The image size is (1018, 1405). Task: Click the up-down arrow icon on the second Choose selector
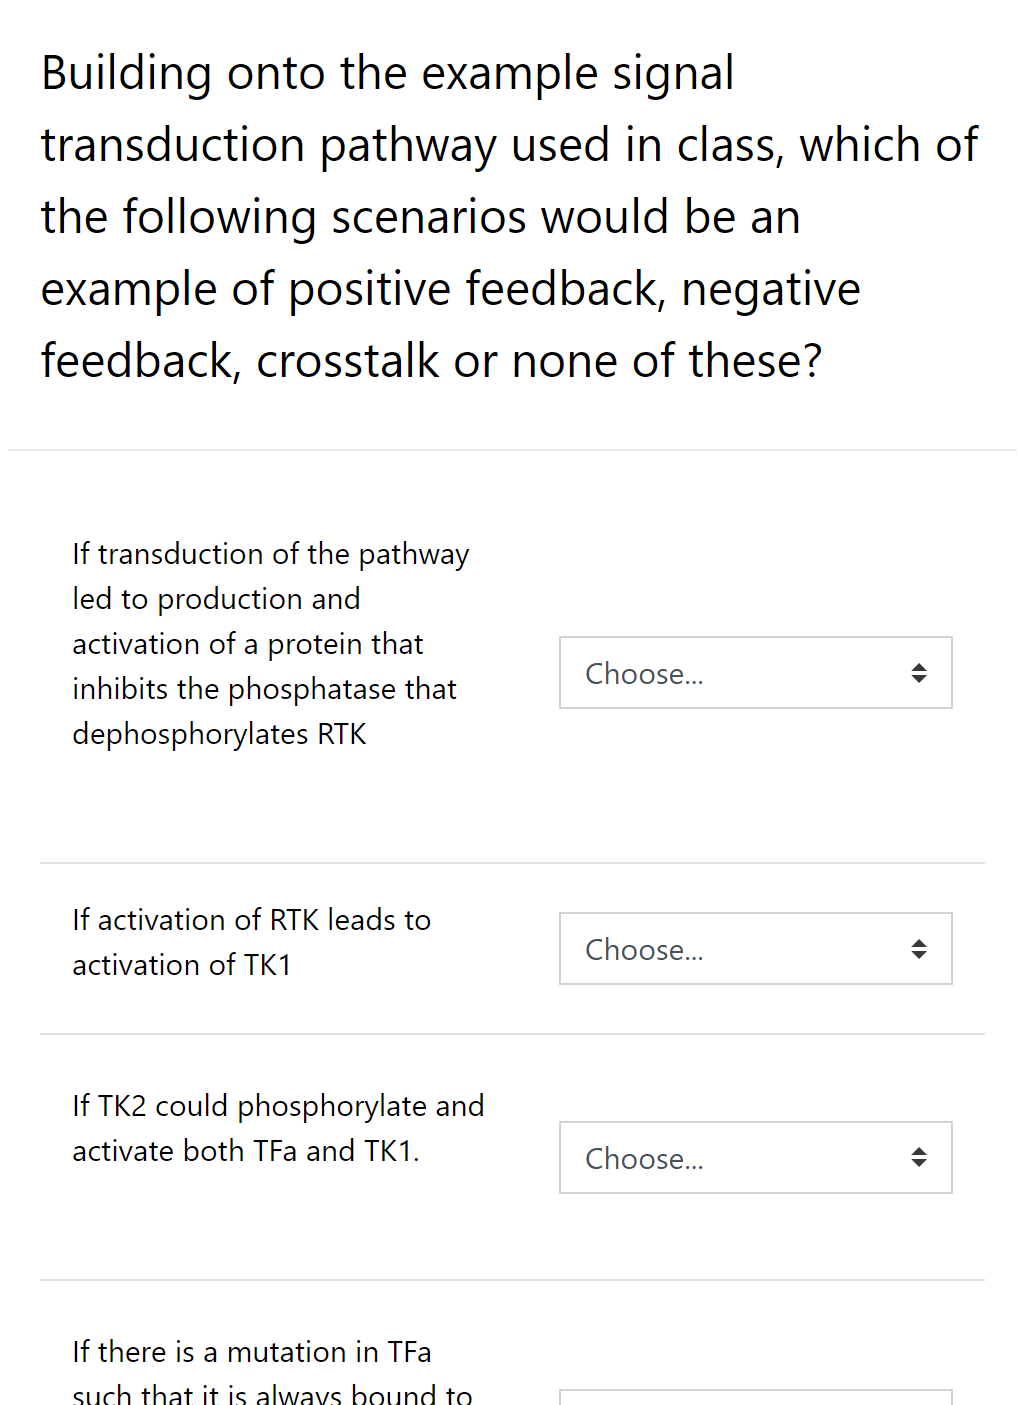tap(918, 948)
